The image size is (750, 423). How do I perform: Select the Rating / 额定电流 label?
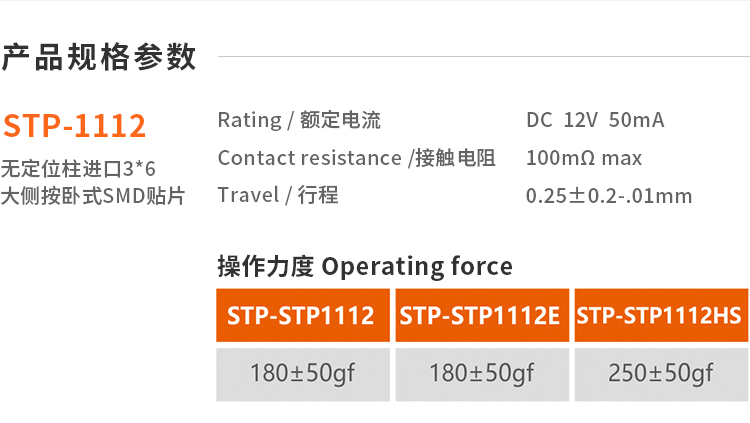tap(299, 121)
